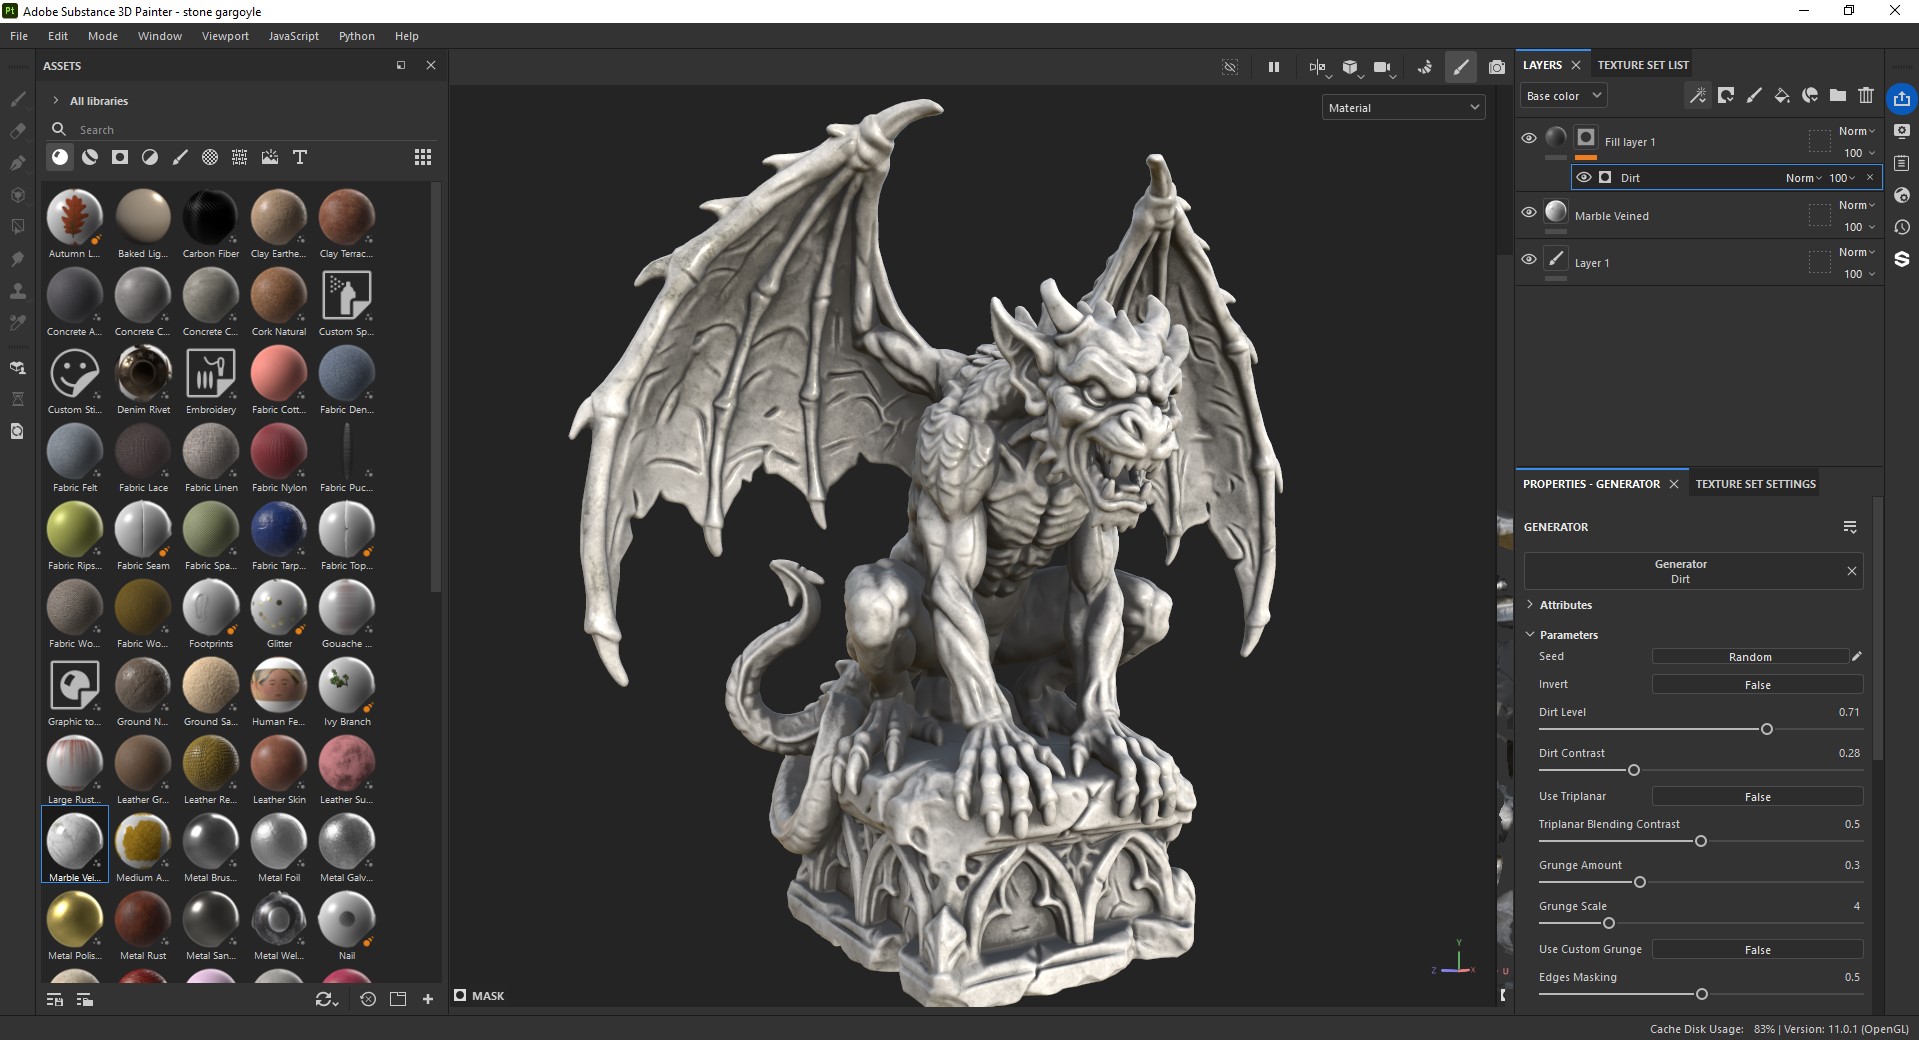Add a mask to the layer
1919x1040 pixels.
pos(1726,95)
